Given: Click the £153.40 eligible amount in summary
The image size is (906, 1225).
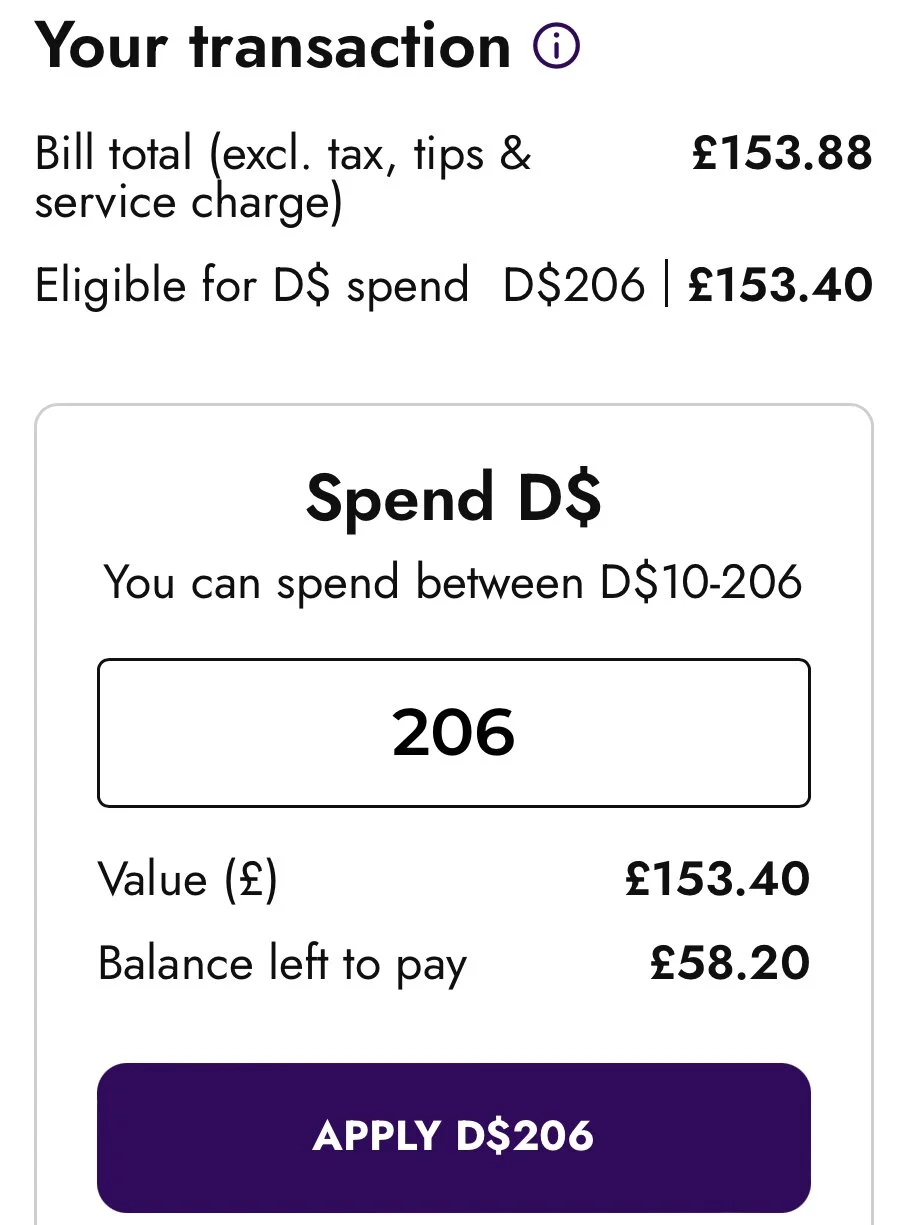Looking at the screenshot, I should [x=781, y=286].
